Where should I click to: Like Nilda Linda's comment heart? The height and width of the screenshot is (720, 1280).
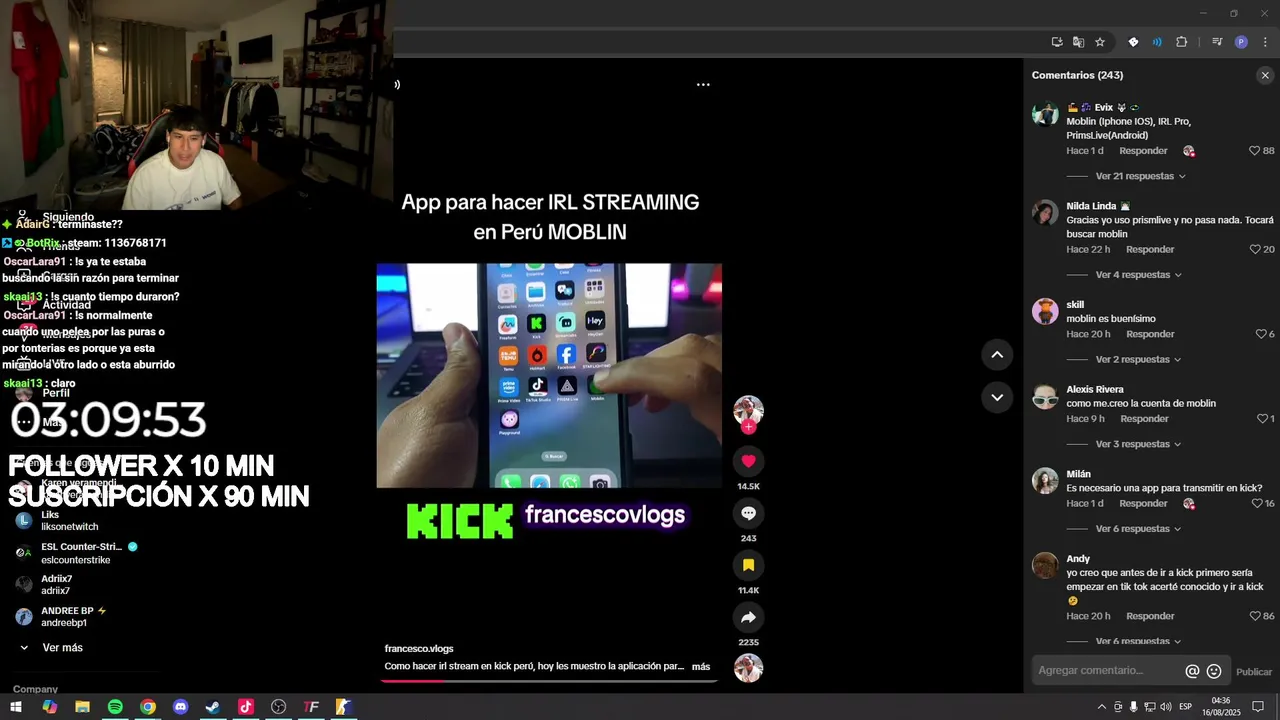[1254, 250]
